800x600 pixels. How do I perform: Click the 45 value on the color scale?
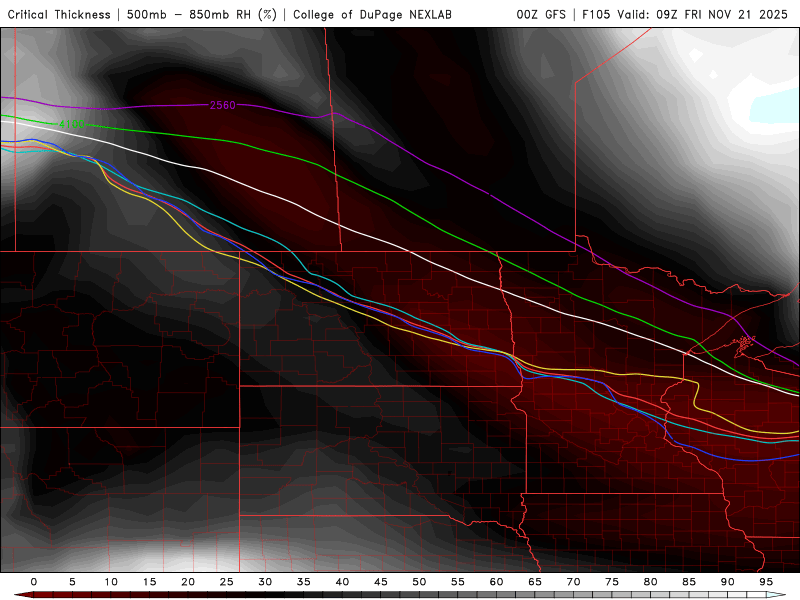(381, 582)
